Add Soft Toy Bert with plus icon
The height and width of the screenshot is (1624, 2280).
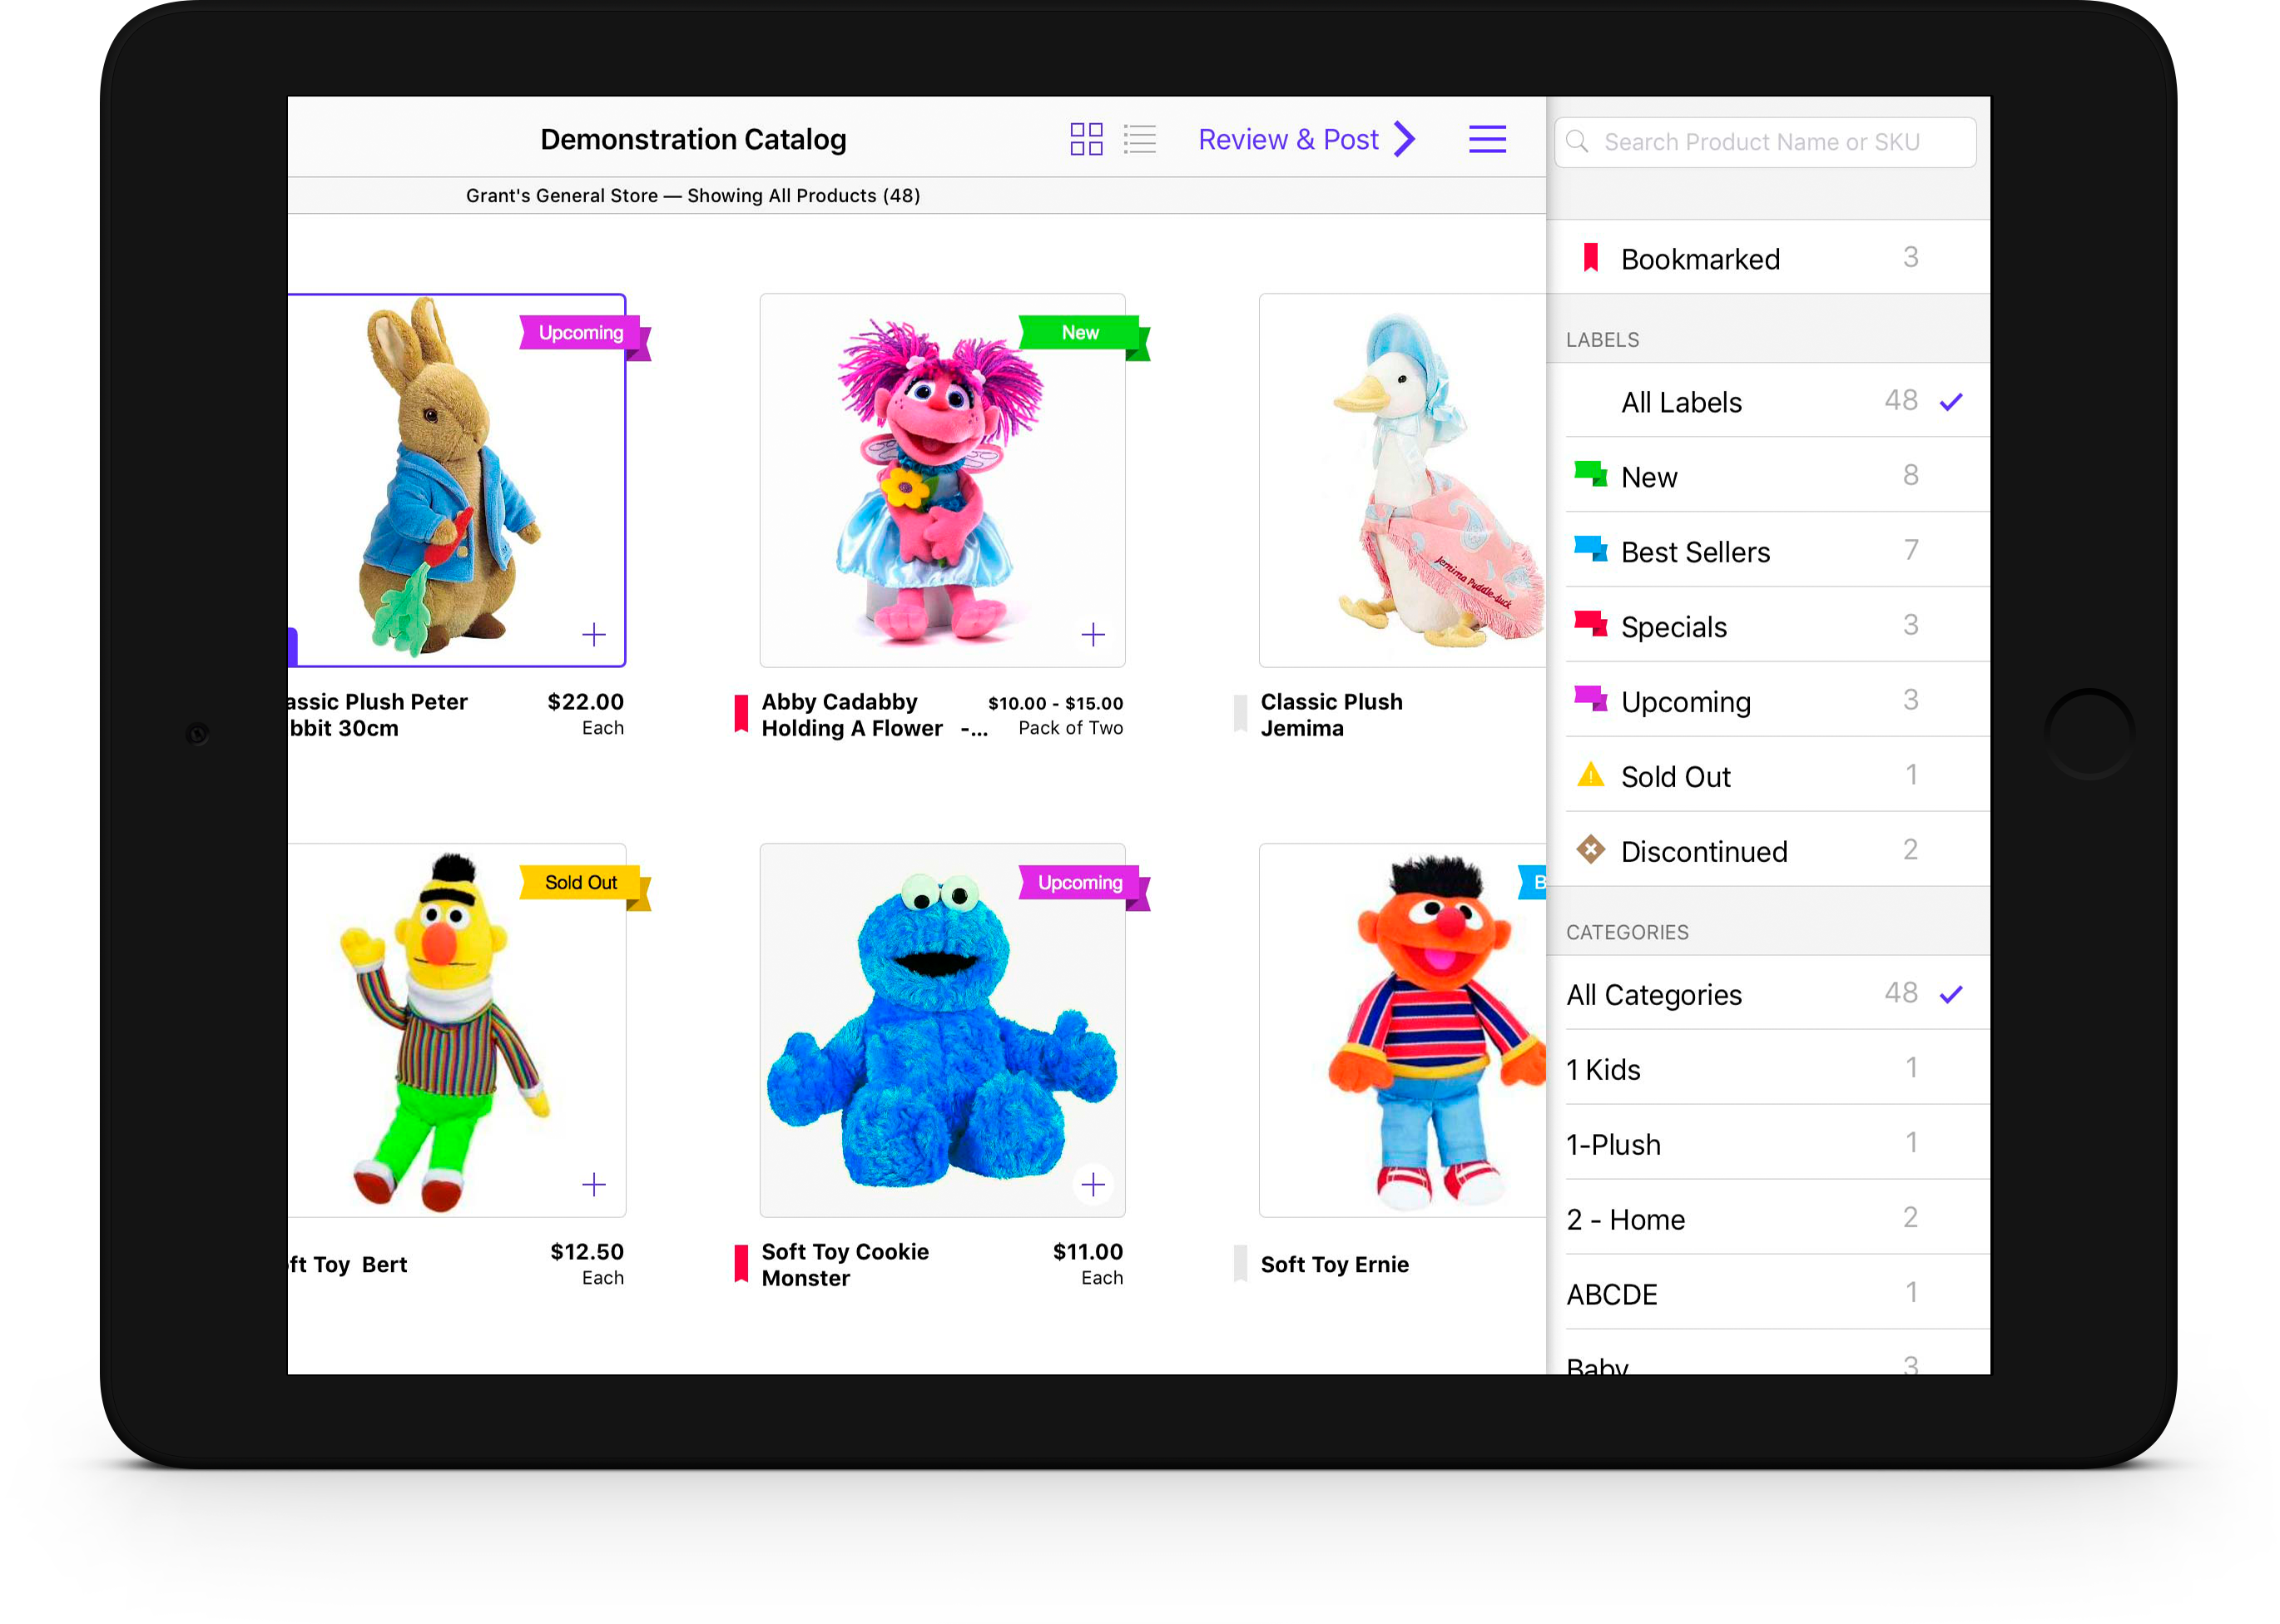tap(594, 1185)
